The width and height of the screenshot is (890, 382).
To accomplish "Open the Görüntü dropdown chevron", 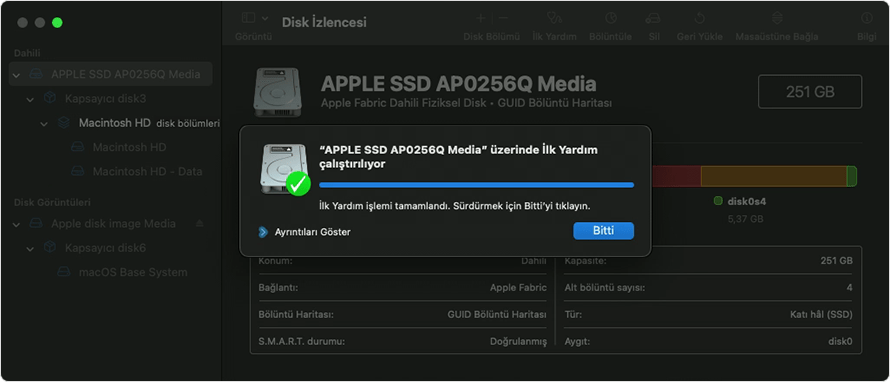I will [265, 18].
